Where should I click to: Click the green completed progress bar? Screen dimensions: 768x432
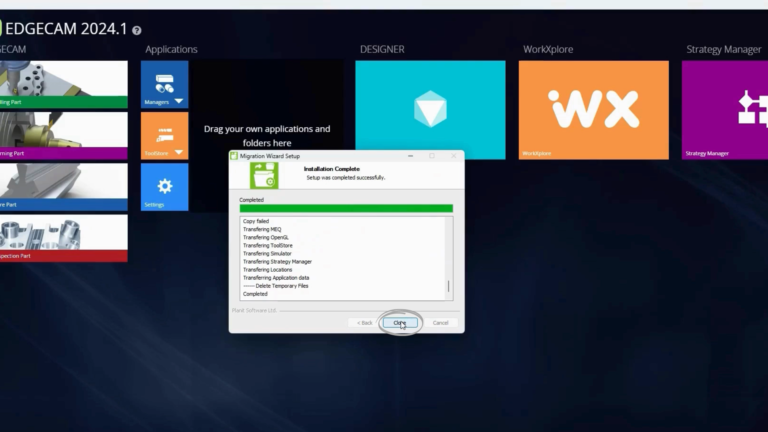(346, 209)
